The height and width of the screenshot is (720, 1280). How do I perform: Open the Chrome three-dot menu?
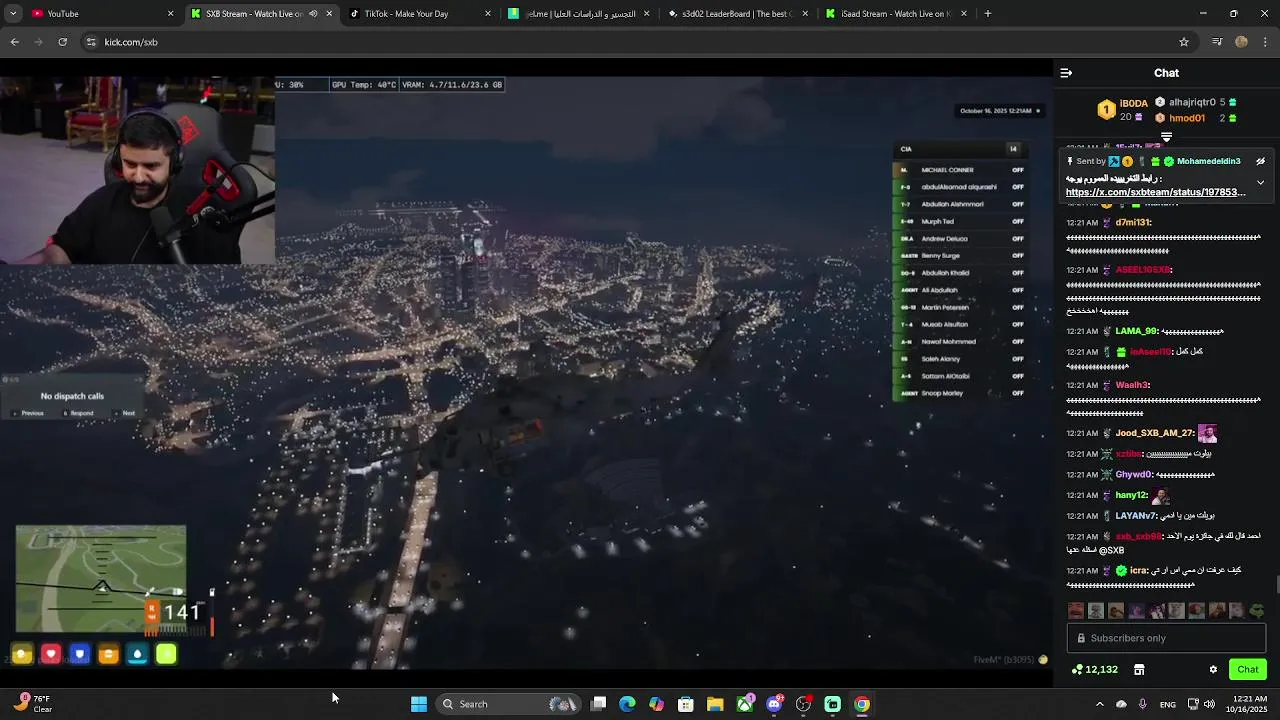tap(1266, 42)
